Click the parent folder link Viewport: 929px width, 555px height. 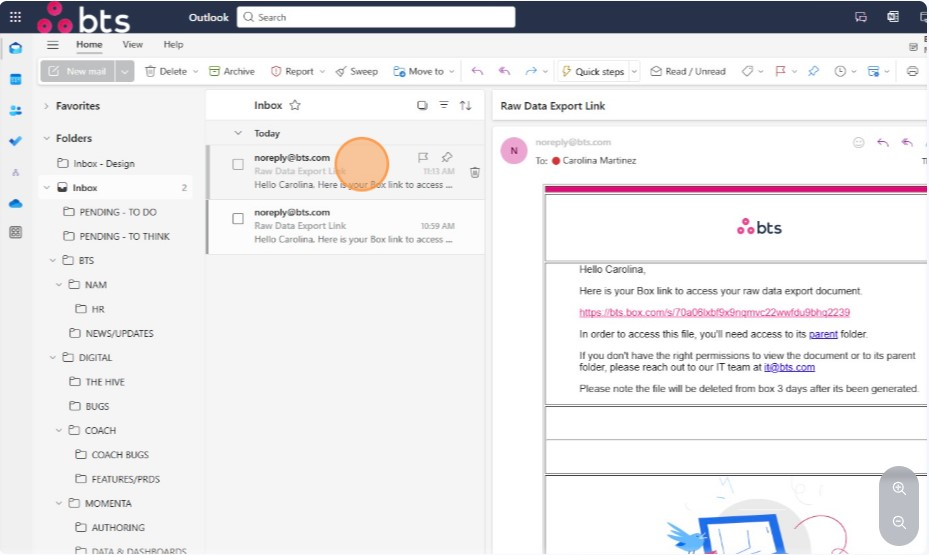[823, 334]
